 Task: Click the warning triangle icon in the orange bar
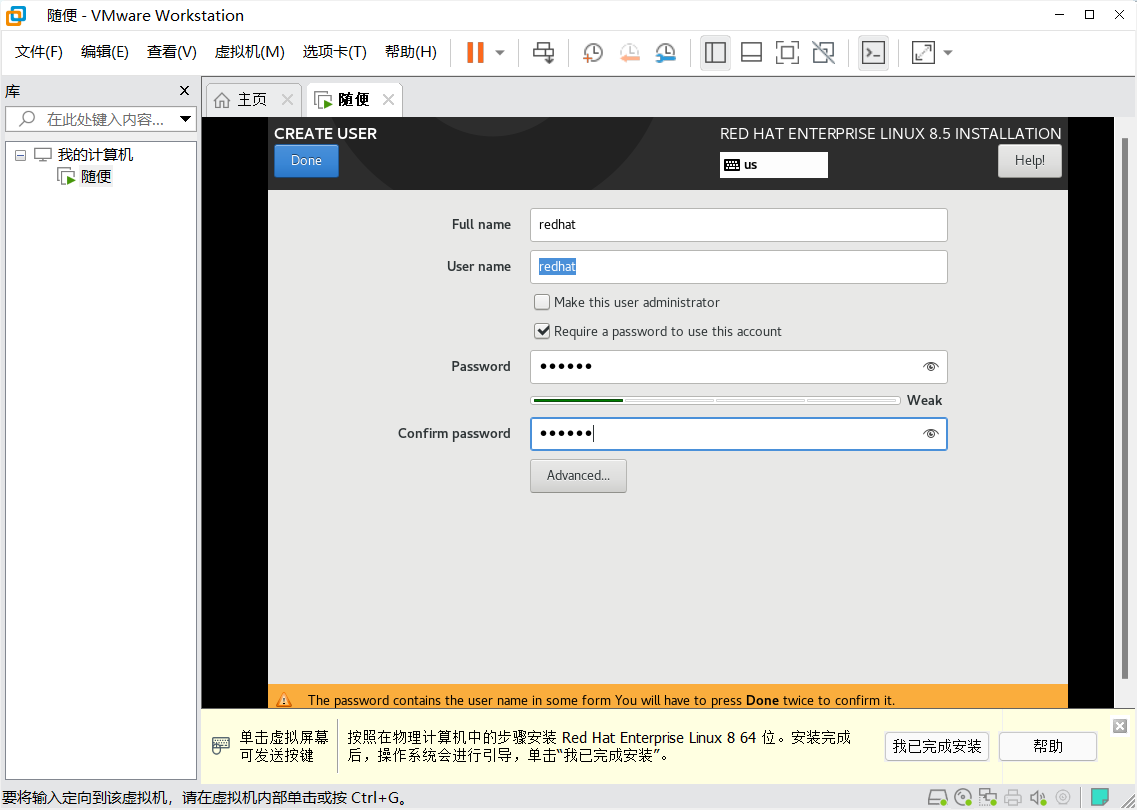pyautogui.click(x=284, y=700)
